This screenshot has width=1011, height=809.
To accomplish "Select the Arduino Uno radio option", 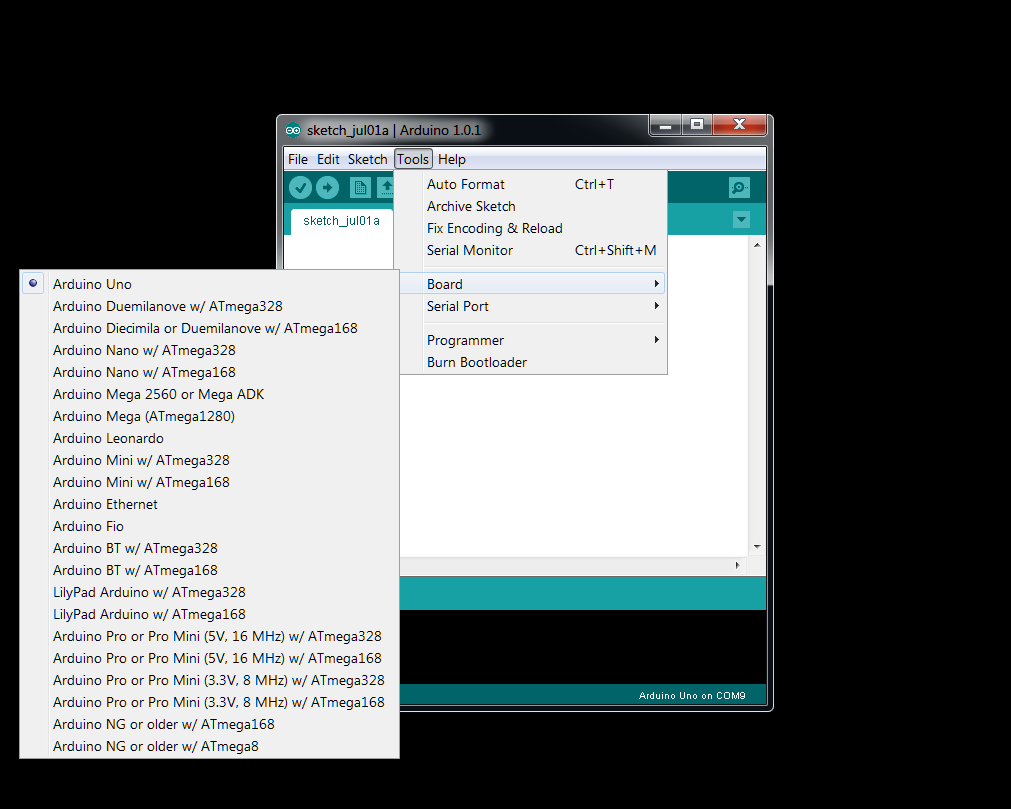I will click(210, 284).
